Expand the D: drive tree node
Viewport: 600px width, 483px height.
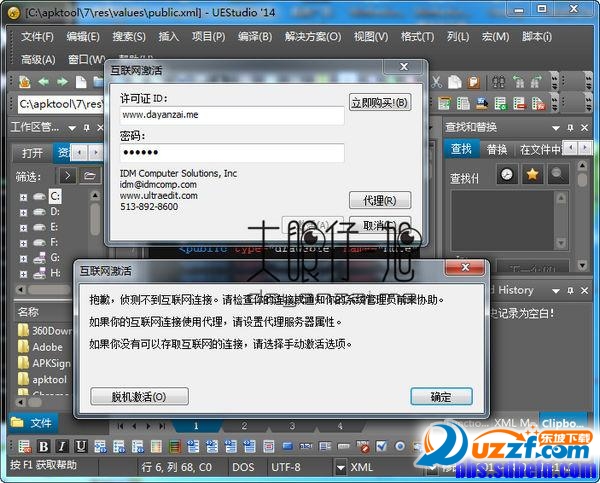pos(23,212)
